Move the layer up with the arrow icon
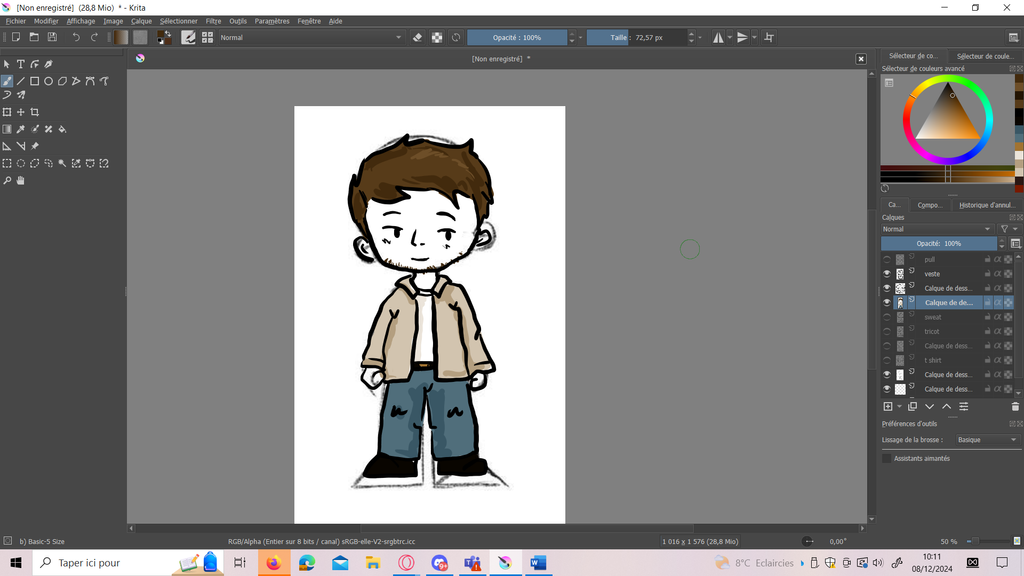The image size is (1024, 576). 946,407
